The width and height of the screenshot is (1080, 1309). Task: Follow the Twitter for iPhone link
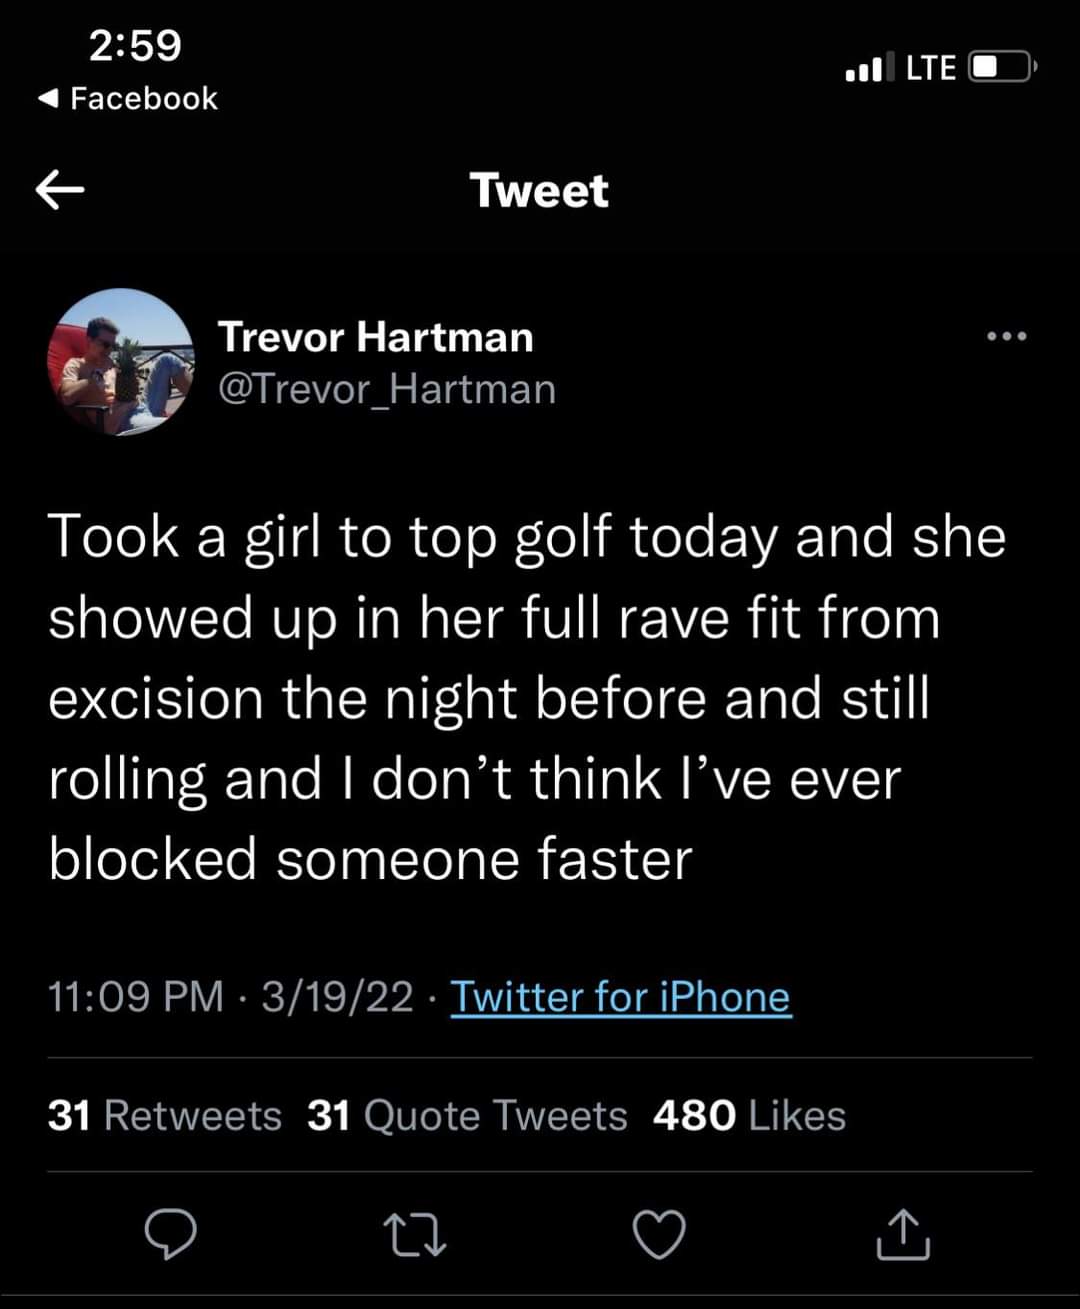[621, 997]
